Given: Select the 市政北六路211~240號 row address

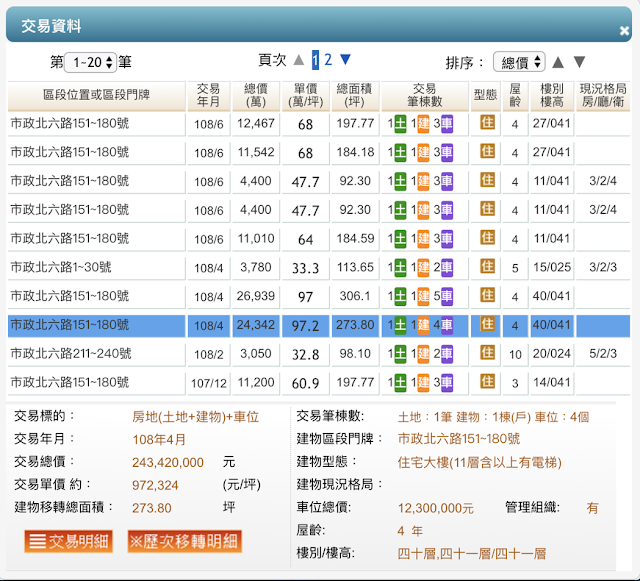Looking at the screenshot, I should tap(71, 354).
